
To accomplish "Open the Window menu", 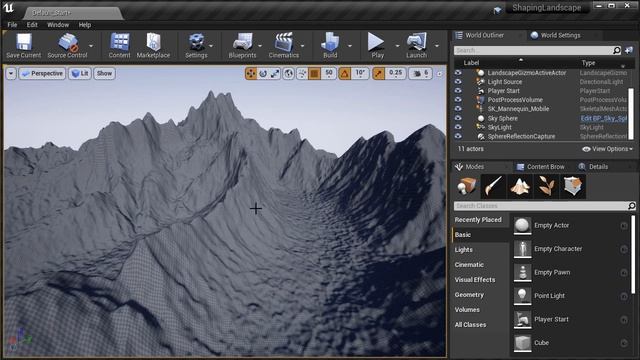I will coord(58,25).
